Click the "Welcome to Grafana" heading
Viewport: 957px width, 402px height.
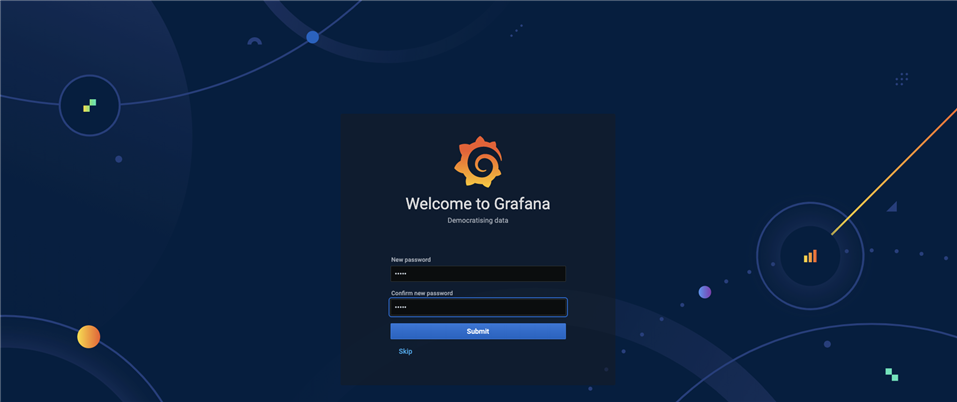point(478,204)
